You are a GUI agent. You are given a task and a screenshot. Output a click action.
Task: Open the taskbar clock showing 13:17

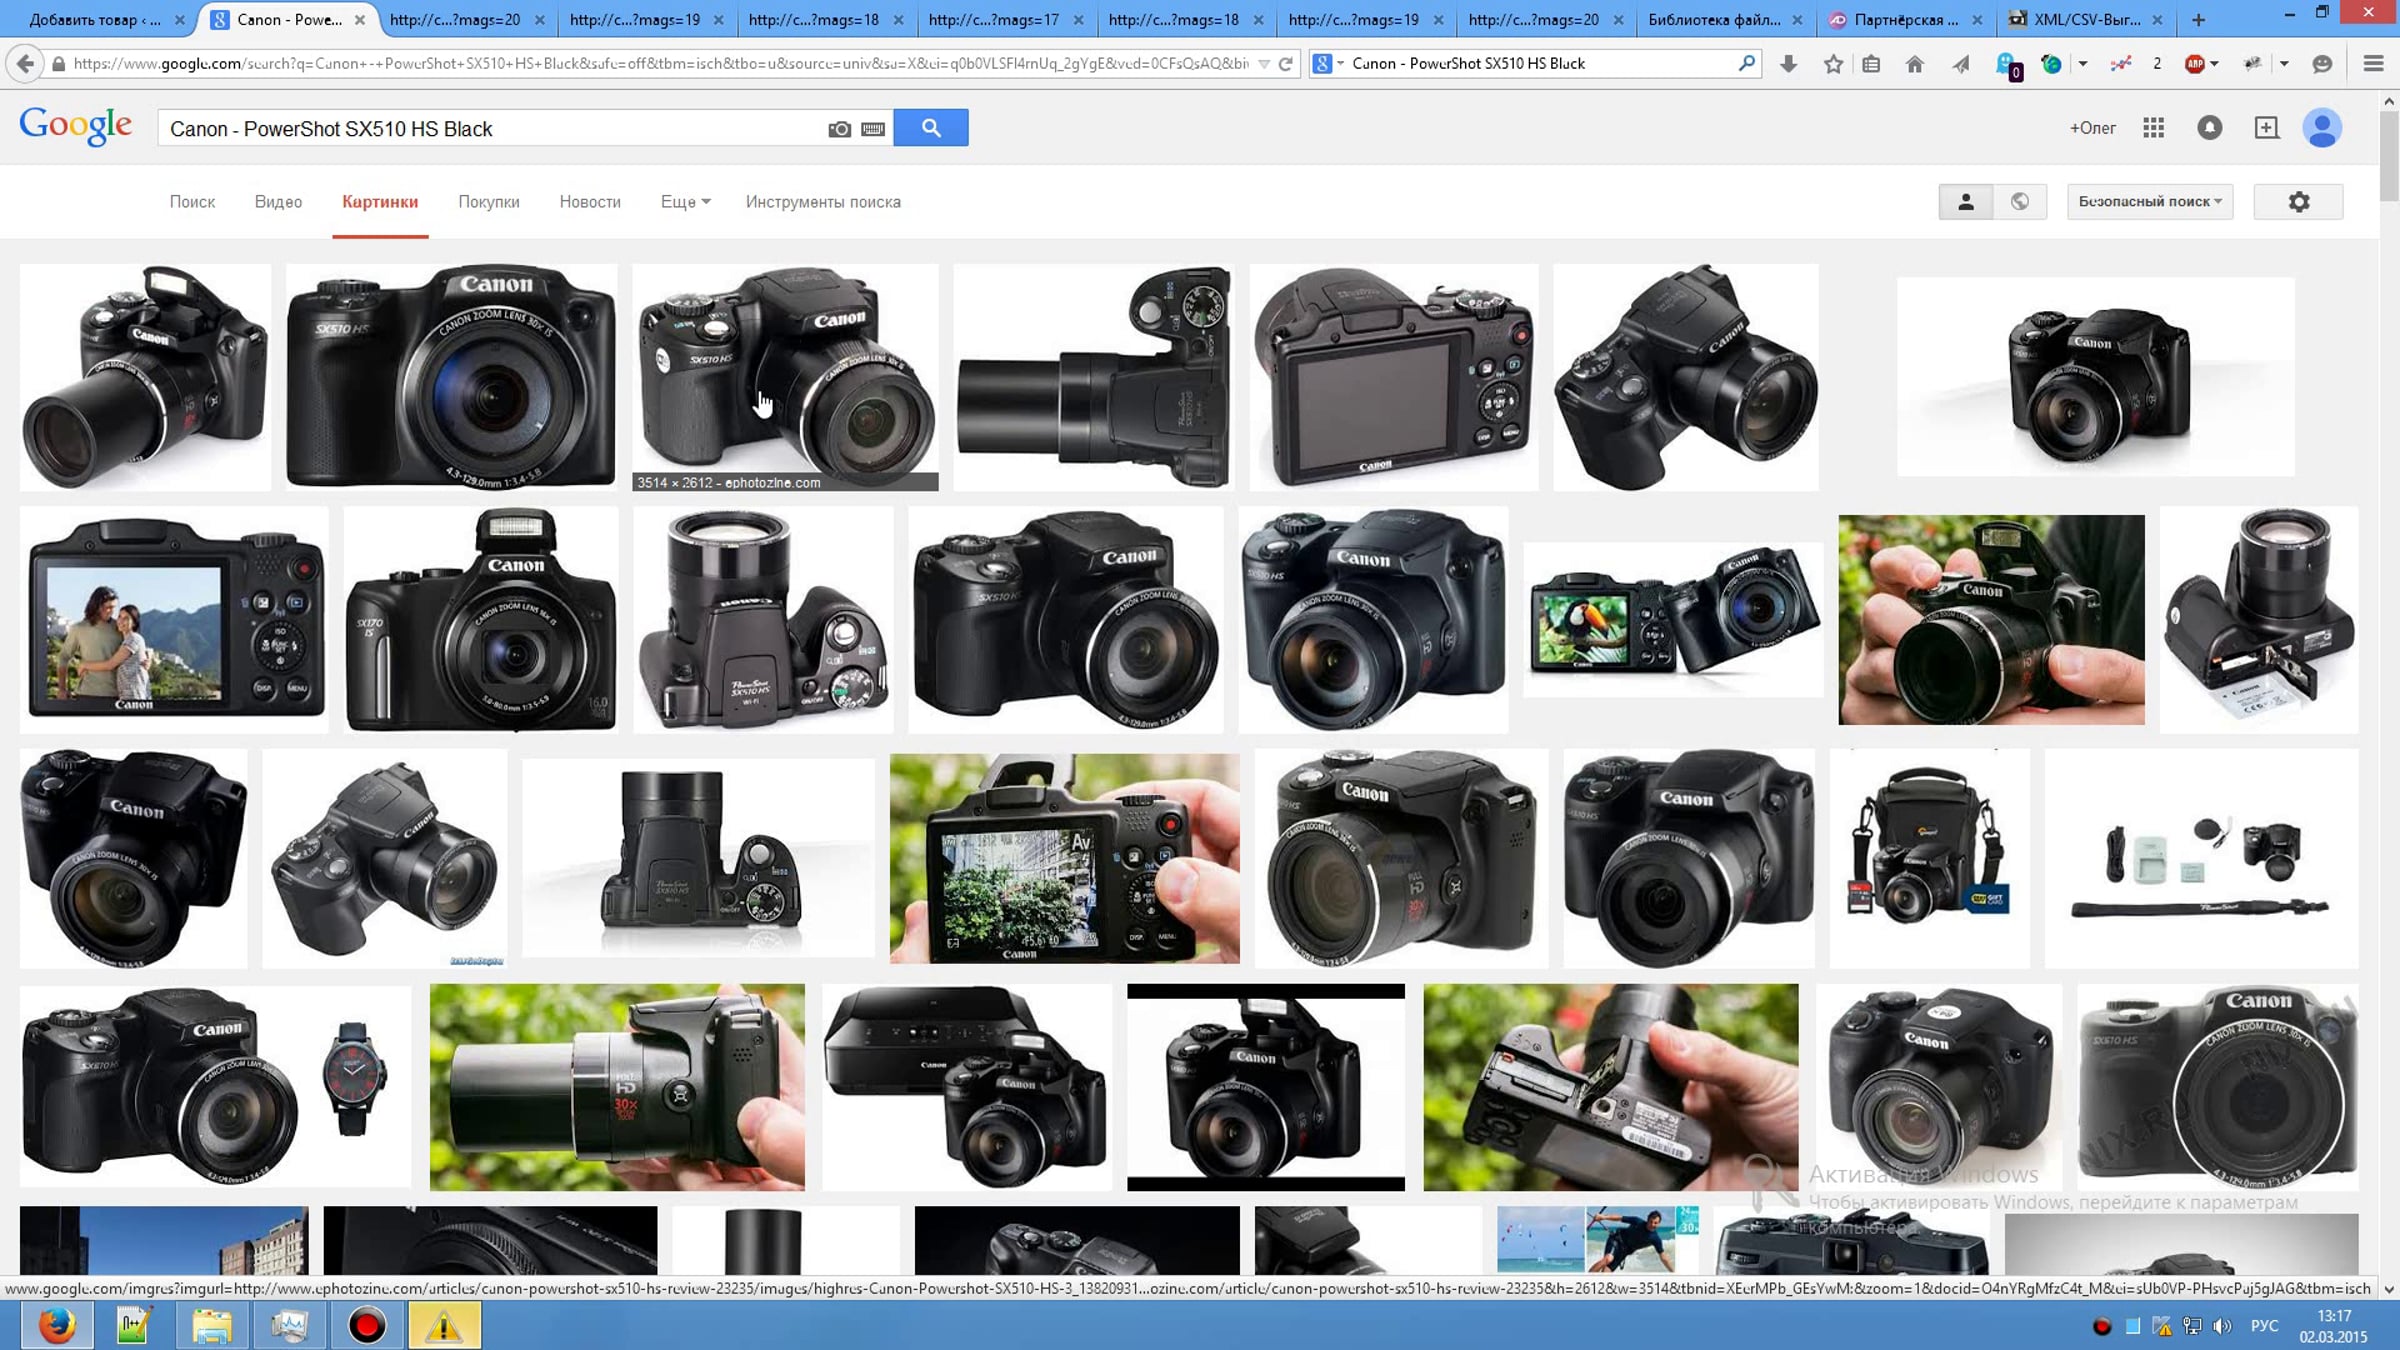(x=2333, y=1326)
